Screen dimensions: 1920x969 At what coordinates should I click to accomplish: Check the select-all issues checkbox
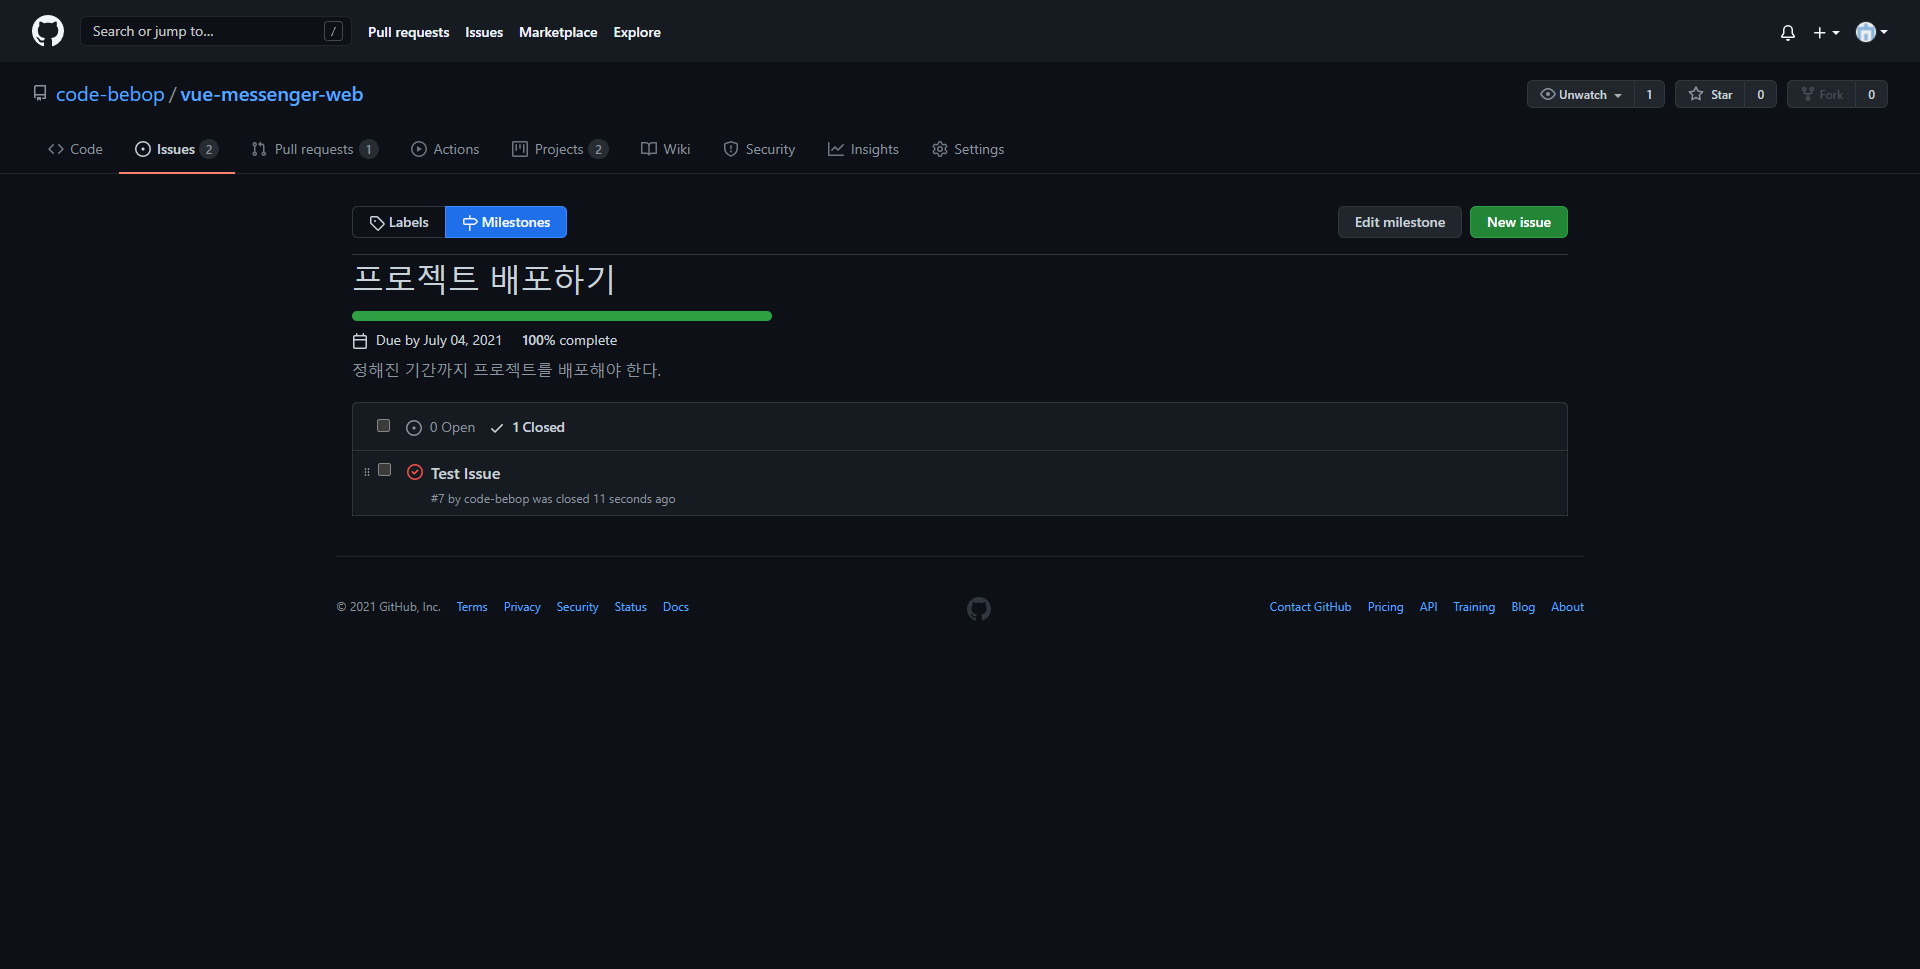pos(382,425)
